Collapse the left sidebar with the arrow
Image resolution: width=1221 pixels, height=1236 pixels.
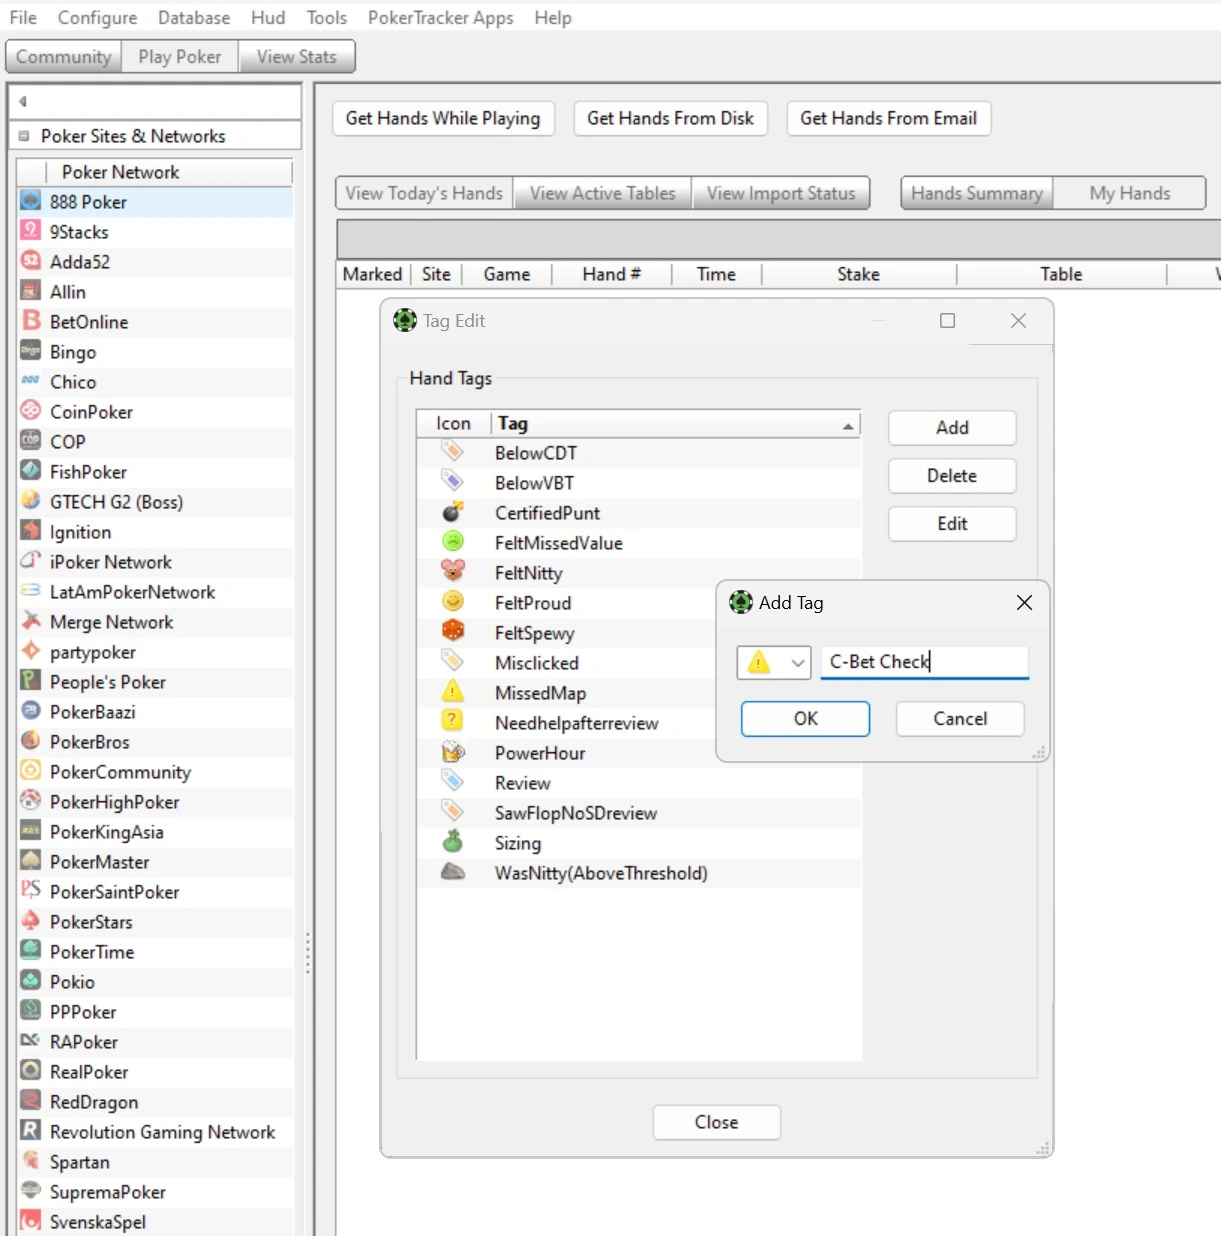click(x=22, y=101)
